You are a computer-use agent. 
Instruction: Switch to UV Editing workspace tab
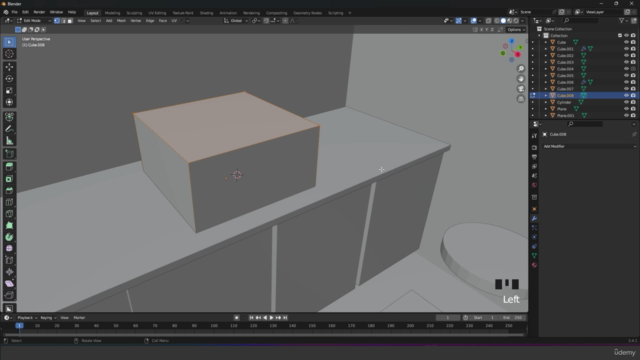click(x=157, y=13)
